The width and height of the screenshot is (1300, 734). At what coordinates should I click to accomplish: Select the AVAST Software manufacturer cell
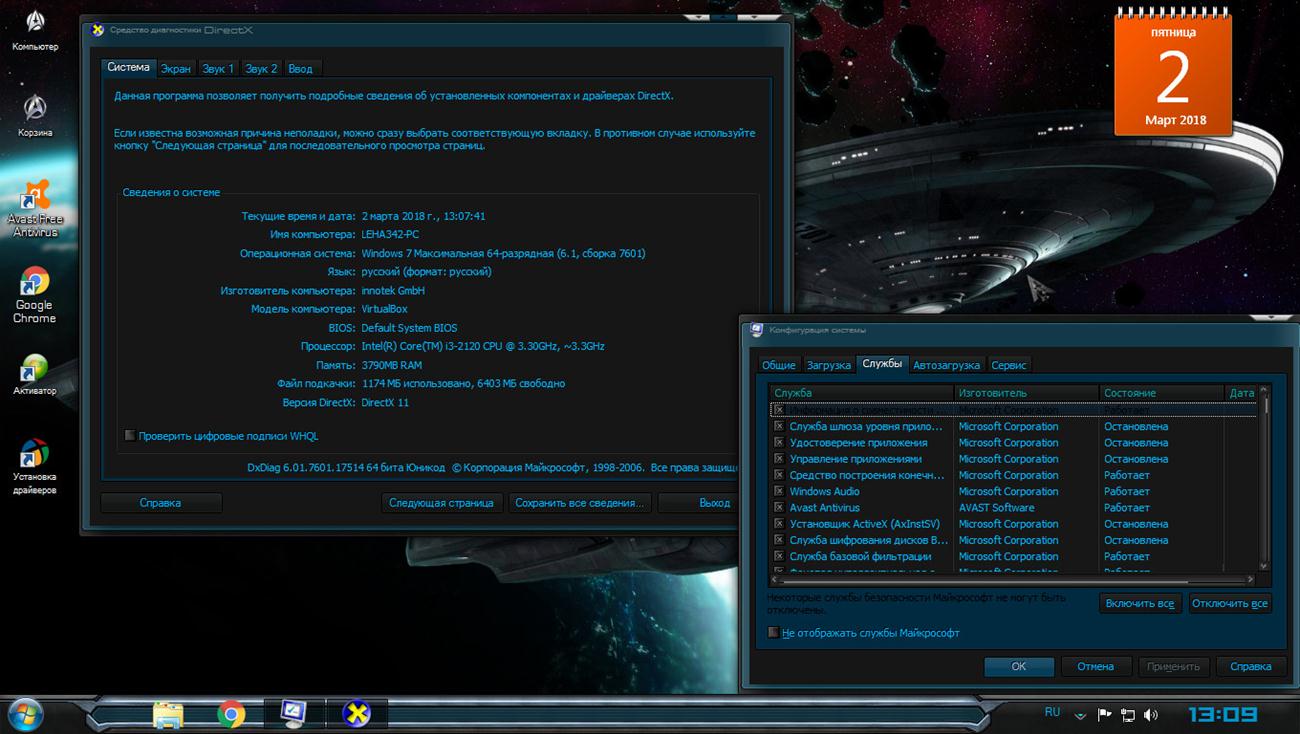click(997, 507)
